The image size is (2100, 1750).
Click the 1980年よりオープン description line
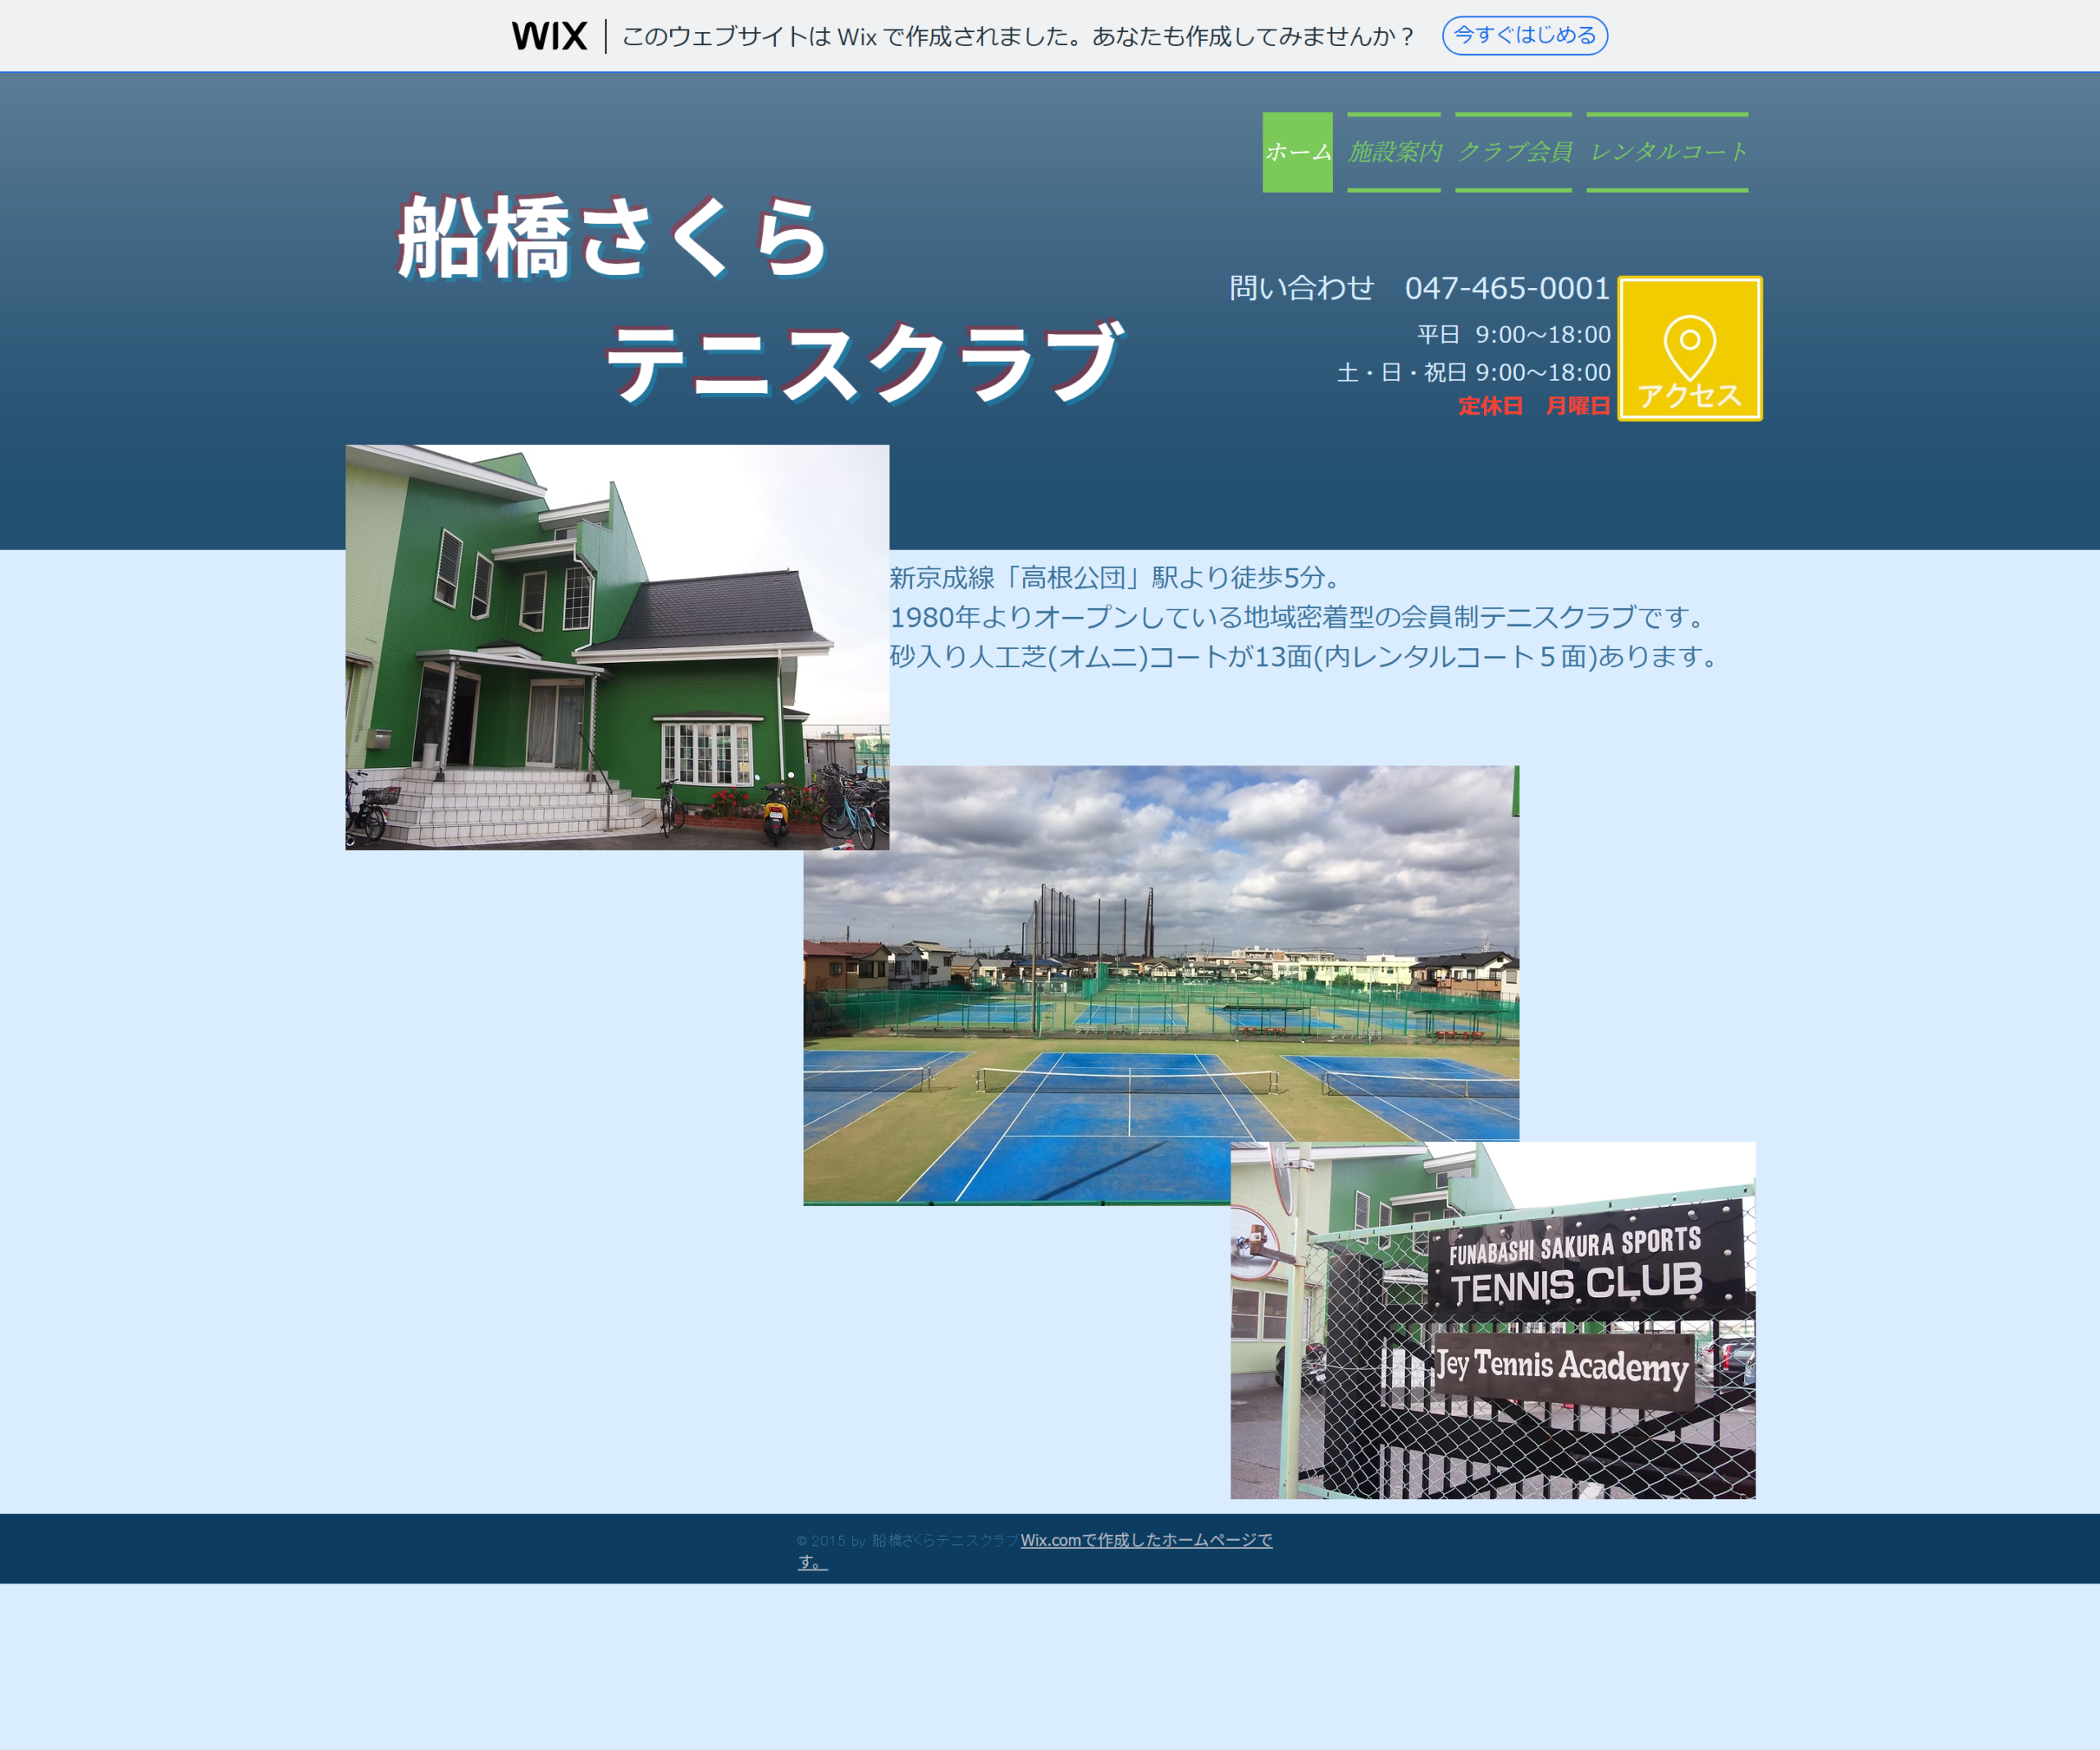[x=1299, y=617]
